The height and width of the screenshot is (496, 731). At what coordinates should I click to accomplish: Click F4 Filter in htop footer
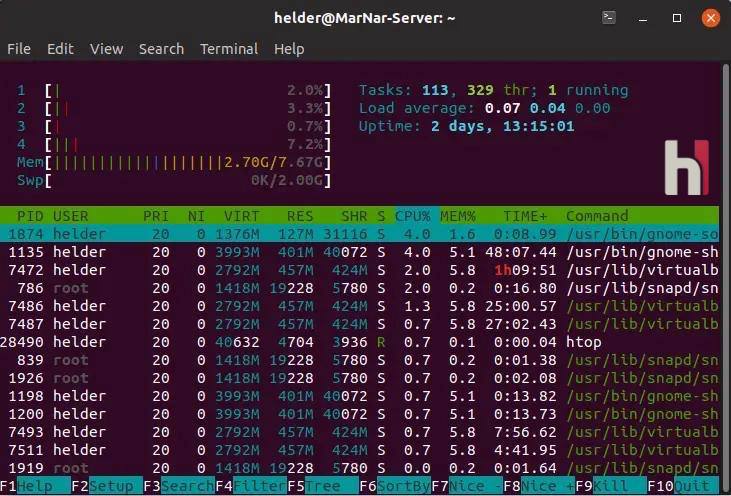[251, 486]
